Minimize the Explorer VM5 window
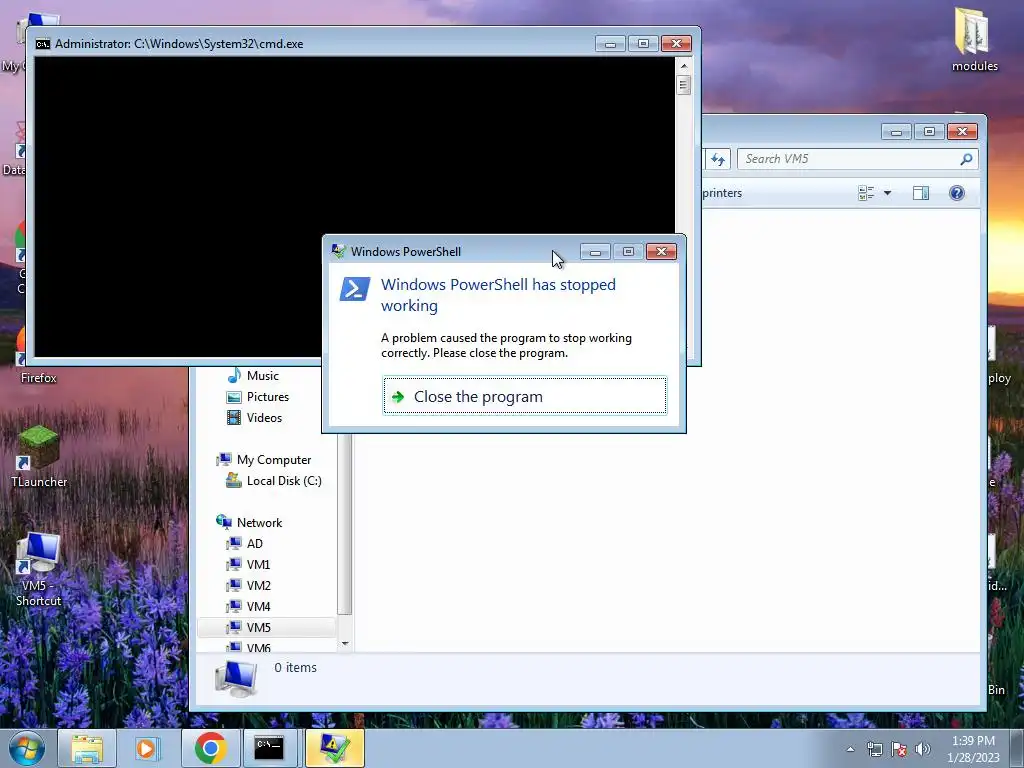1024x768 pixels. [x=896, y=132]
